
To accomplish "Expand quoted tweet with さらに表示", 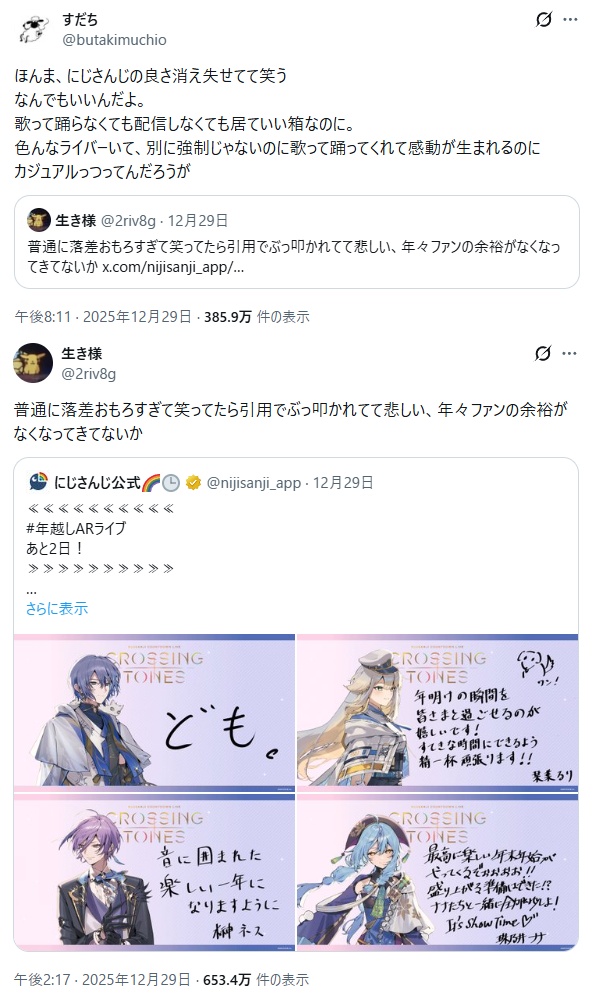I will coord(56,608).
